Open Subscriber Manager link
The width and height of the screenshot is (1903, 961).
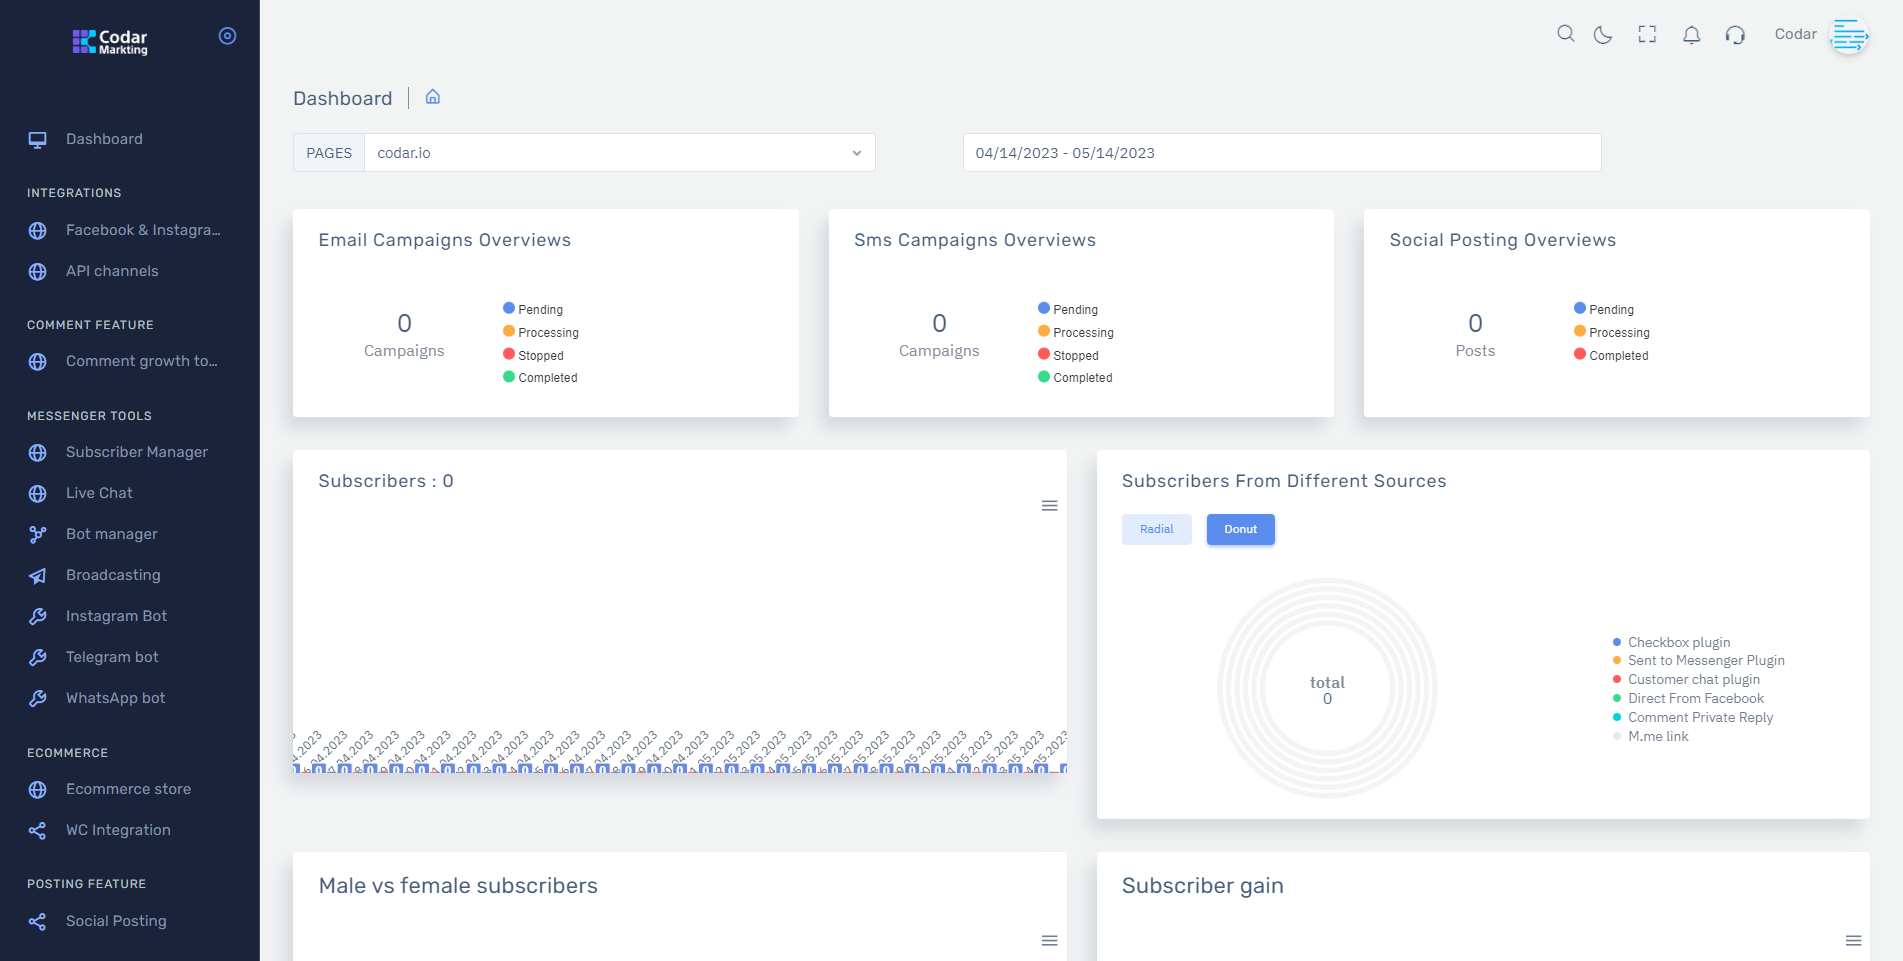pos(136,452)
